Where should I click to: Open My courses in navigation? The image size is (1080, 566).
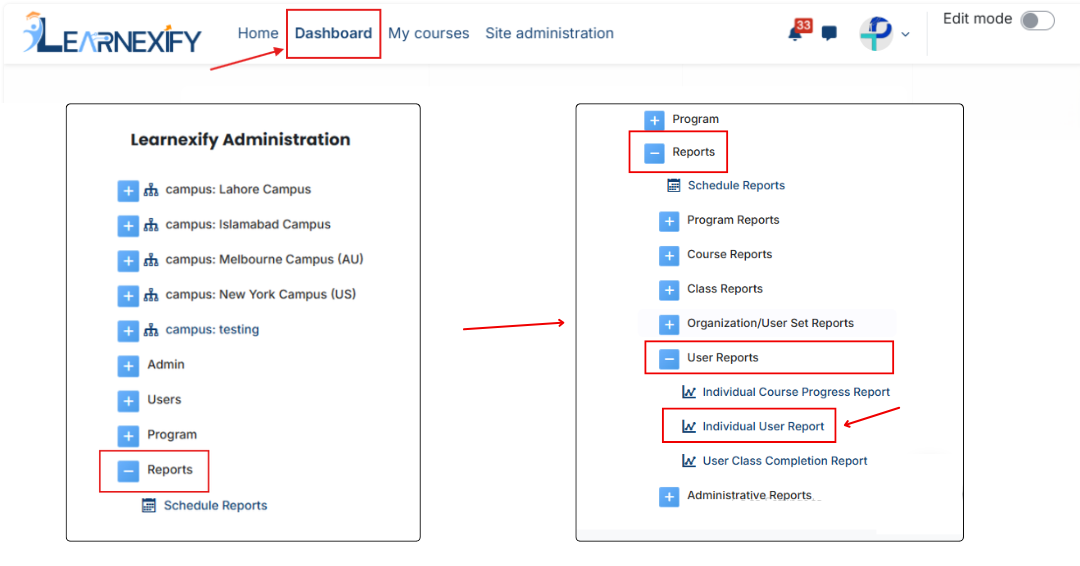pos(428,33)
